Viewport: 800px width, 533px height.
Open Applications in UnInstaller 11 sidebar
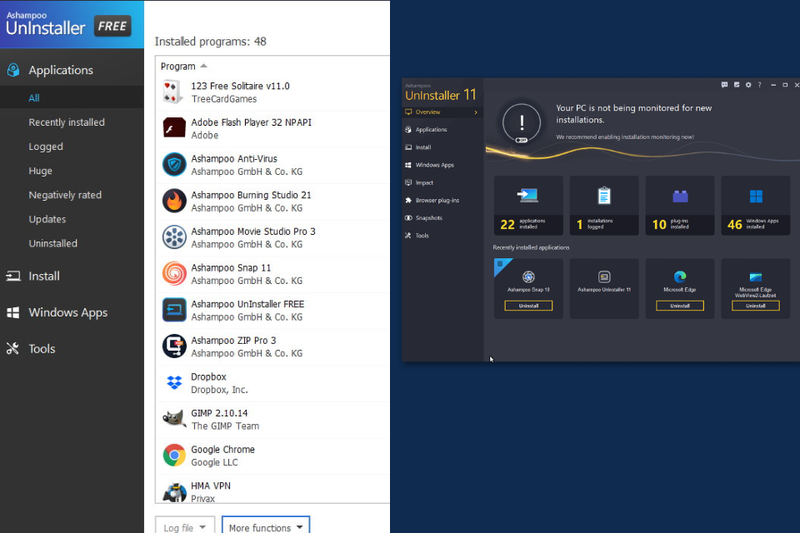click(431, 130)
